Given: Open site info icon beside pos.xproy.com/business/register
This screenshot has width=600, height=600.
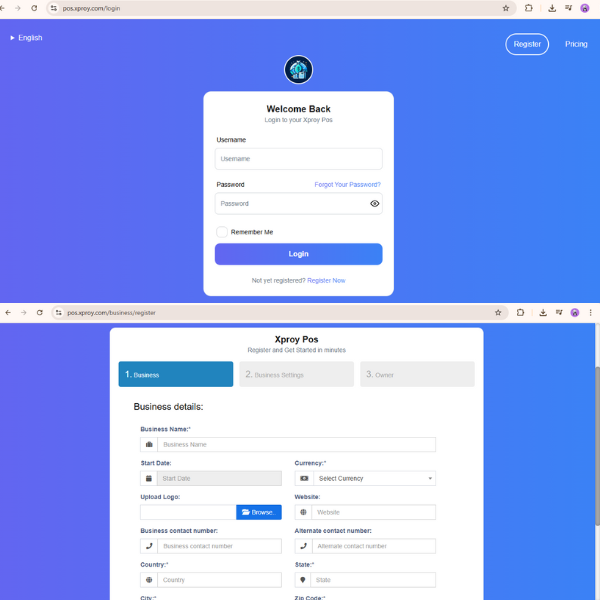Looking at the screenshot, I should pos(59,313).
